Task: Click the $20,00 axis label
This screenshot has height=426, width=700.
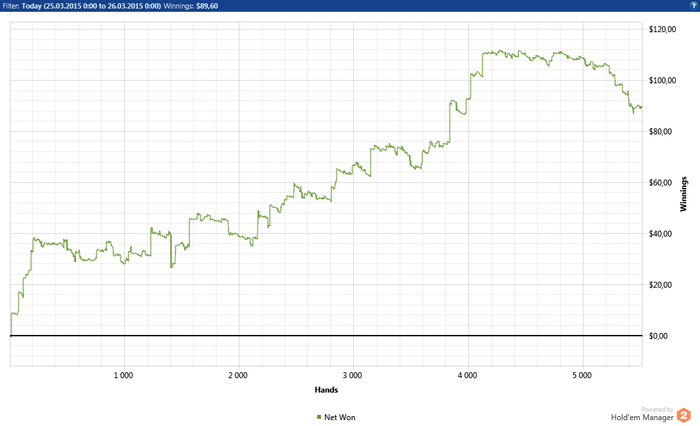Action: pos(661,284)
